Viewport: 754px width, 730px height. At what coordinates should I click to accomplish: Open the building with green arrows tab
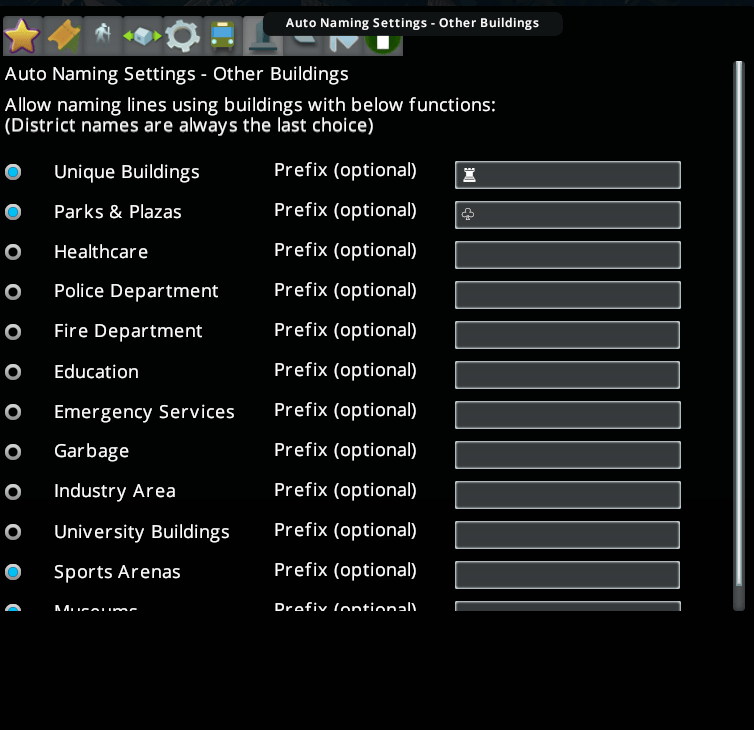click(142, 36)
